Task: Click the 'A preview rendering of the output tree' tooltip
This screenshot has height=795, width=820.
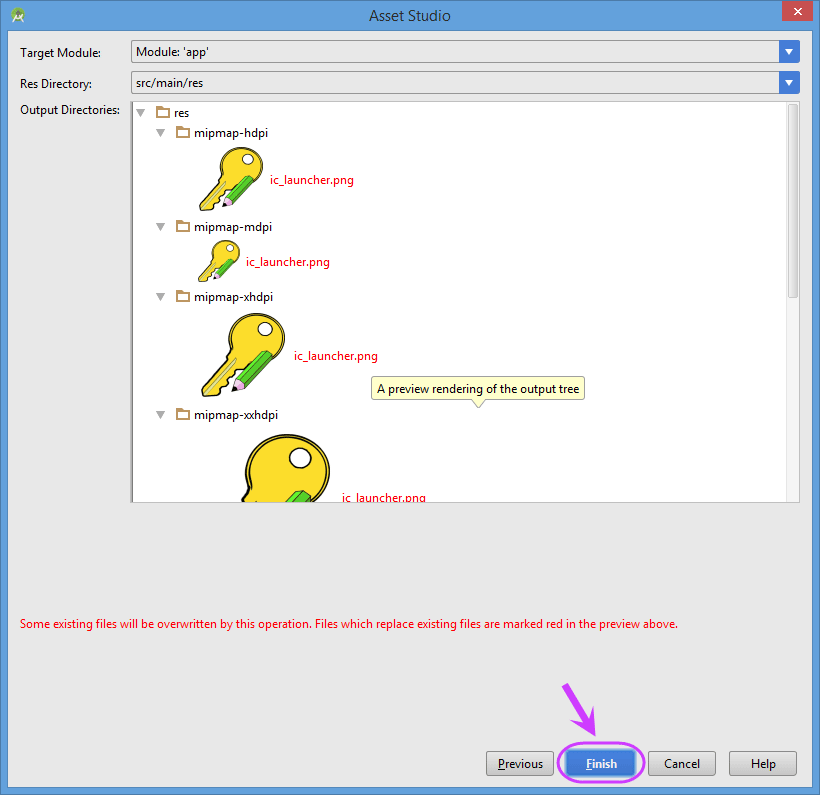Action: (x=478, y=389)
